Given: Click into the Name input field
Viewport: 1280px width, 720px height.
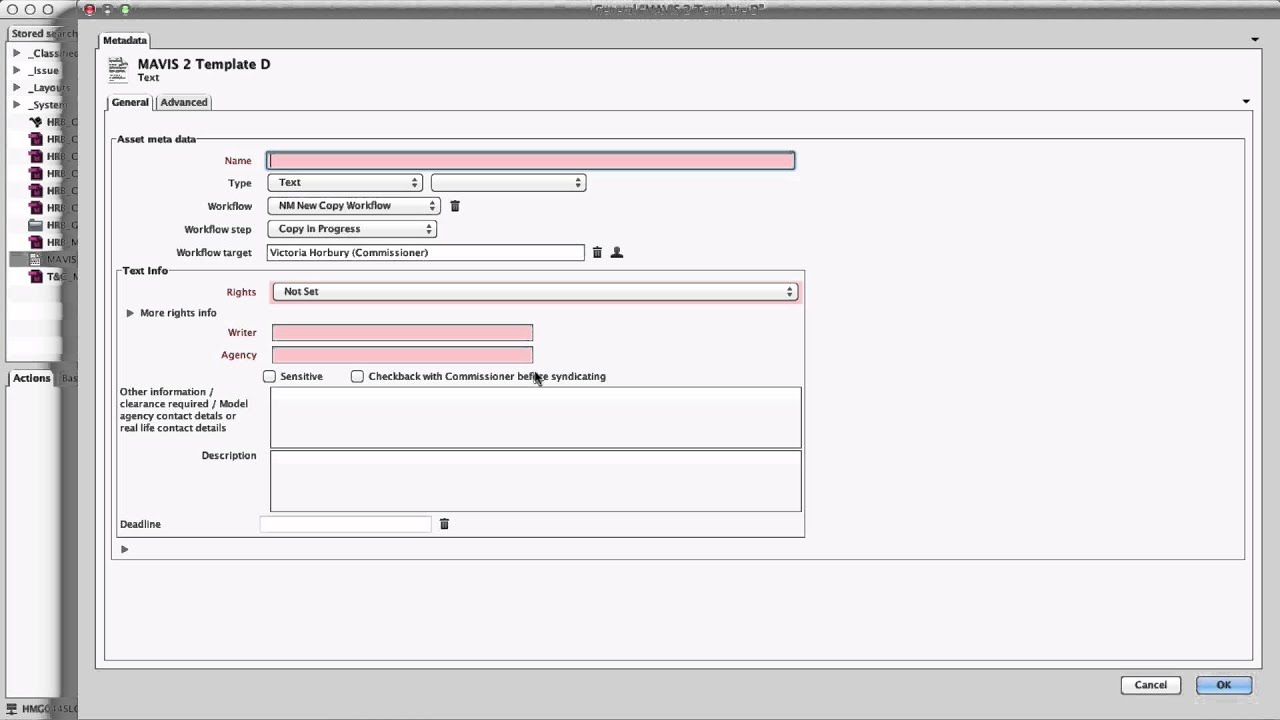Looking at the screenshot, I should coord(531,161).
